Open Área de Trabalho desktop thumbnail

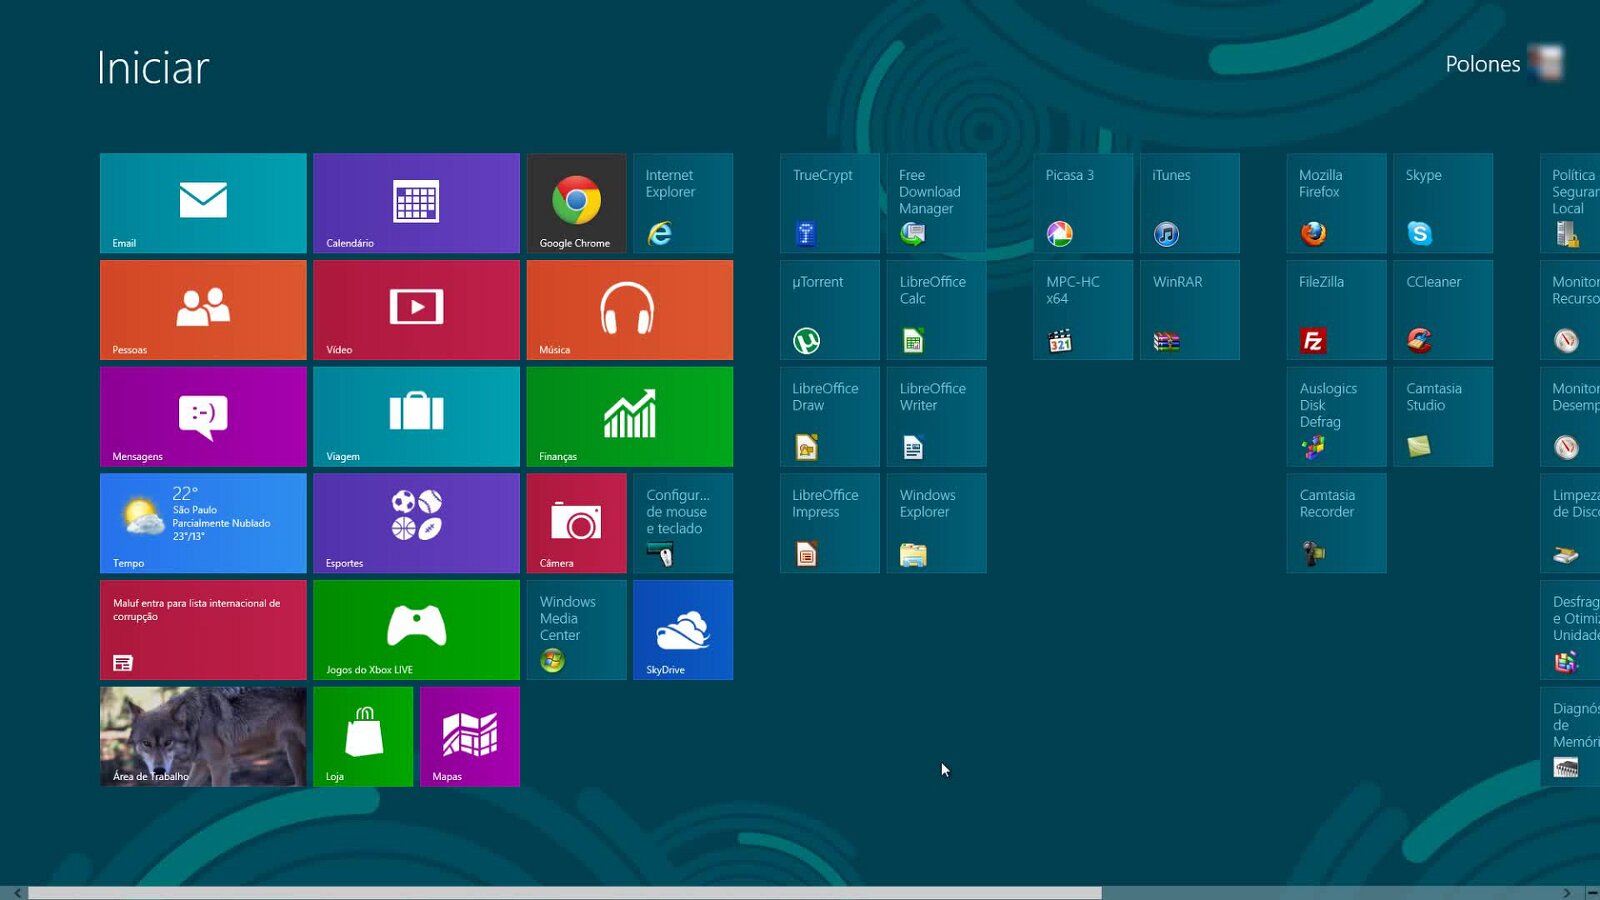(203, 737)
